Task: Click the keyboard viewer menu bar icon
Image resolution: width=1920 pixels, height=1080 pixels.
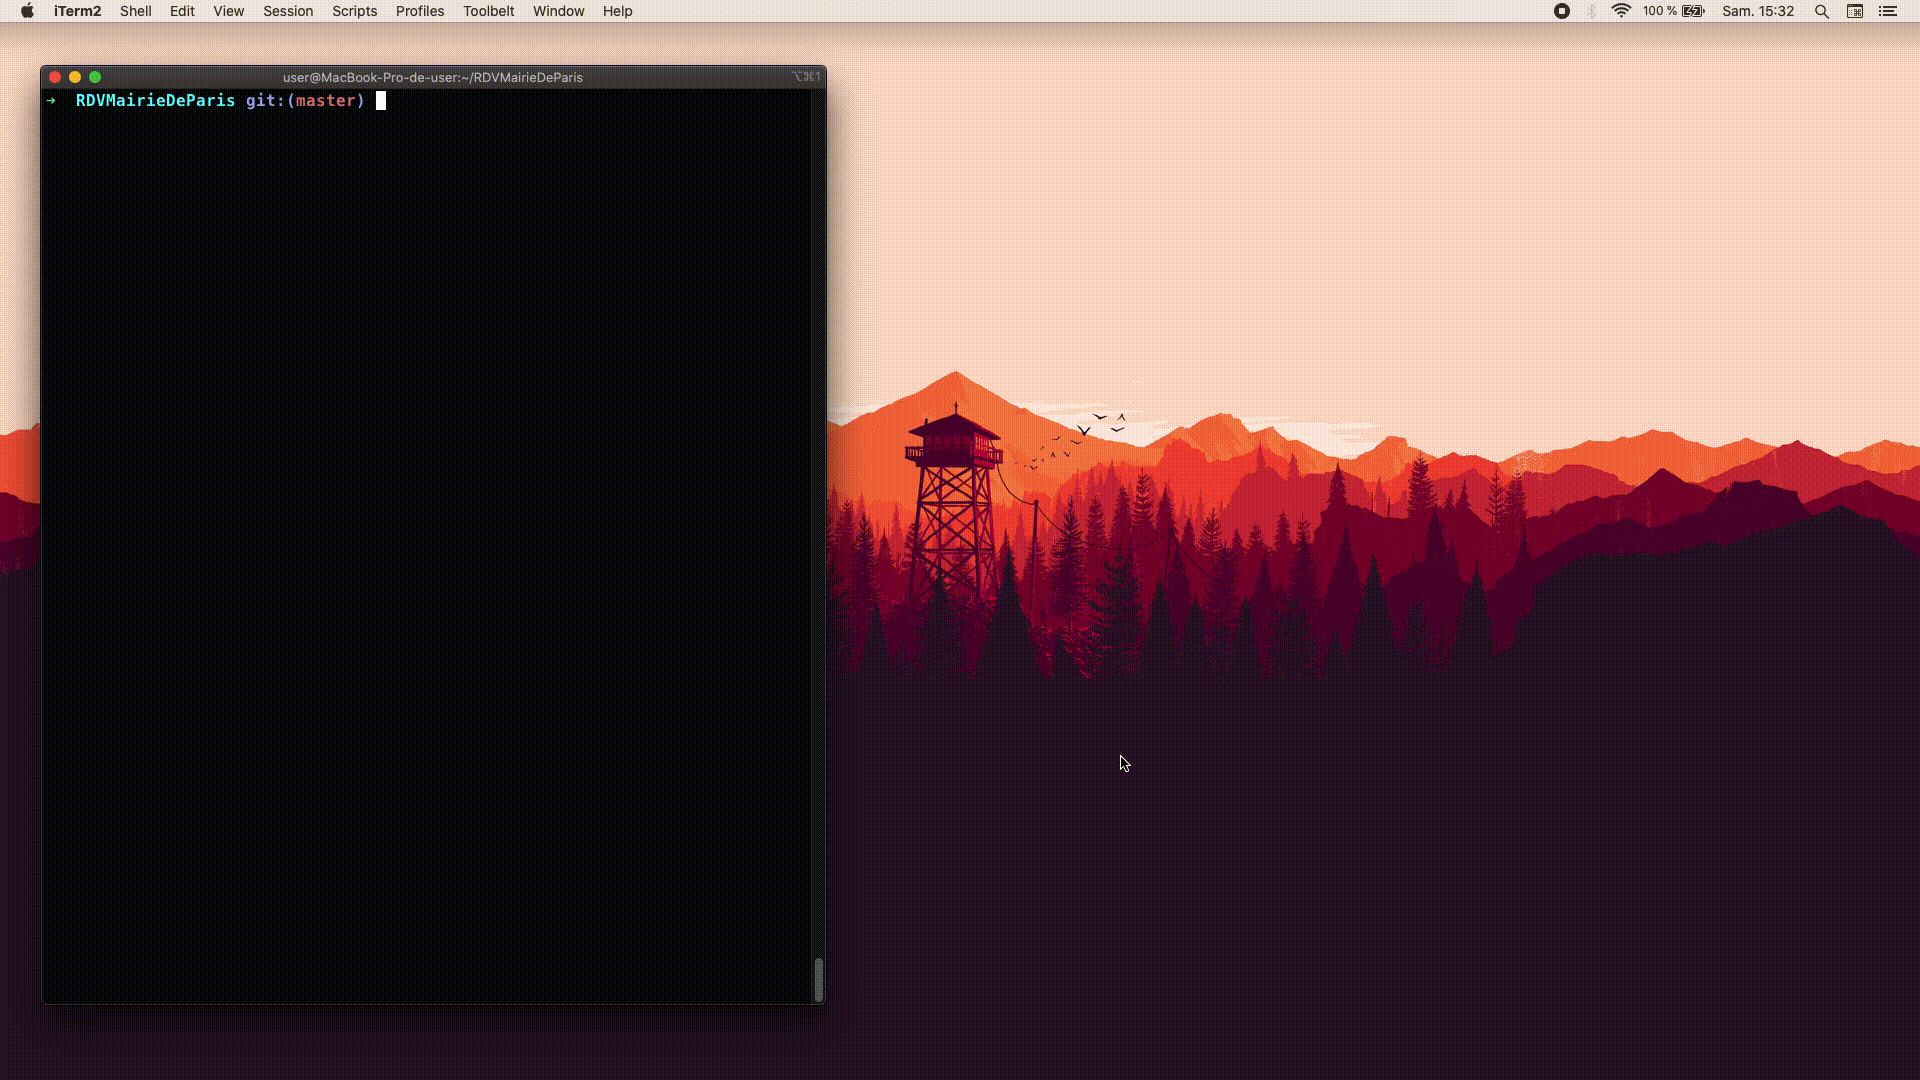Action: coord(1855,11)
